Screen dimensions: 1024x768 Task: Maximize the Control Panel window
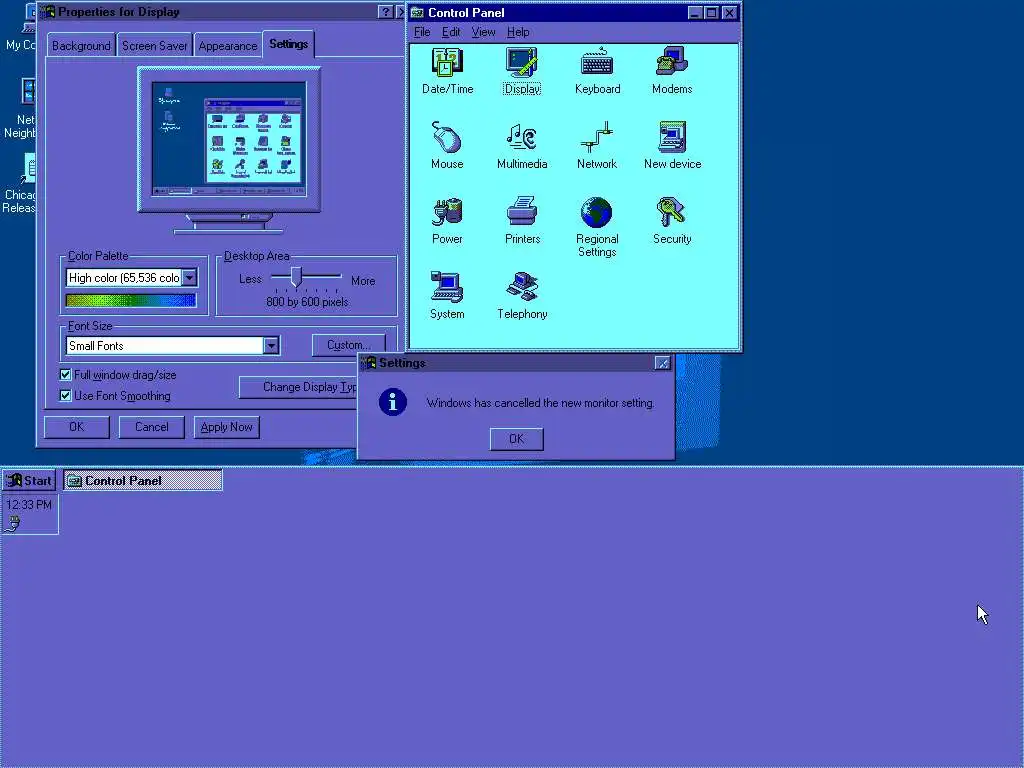pyautogui.click(x=712, y=12)
